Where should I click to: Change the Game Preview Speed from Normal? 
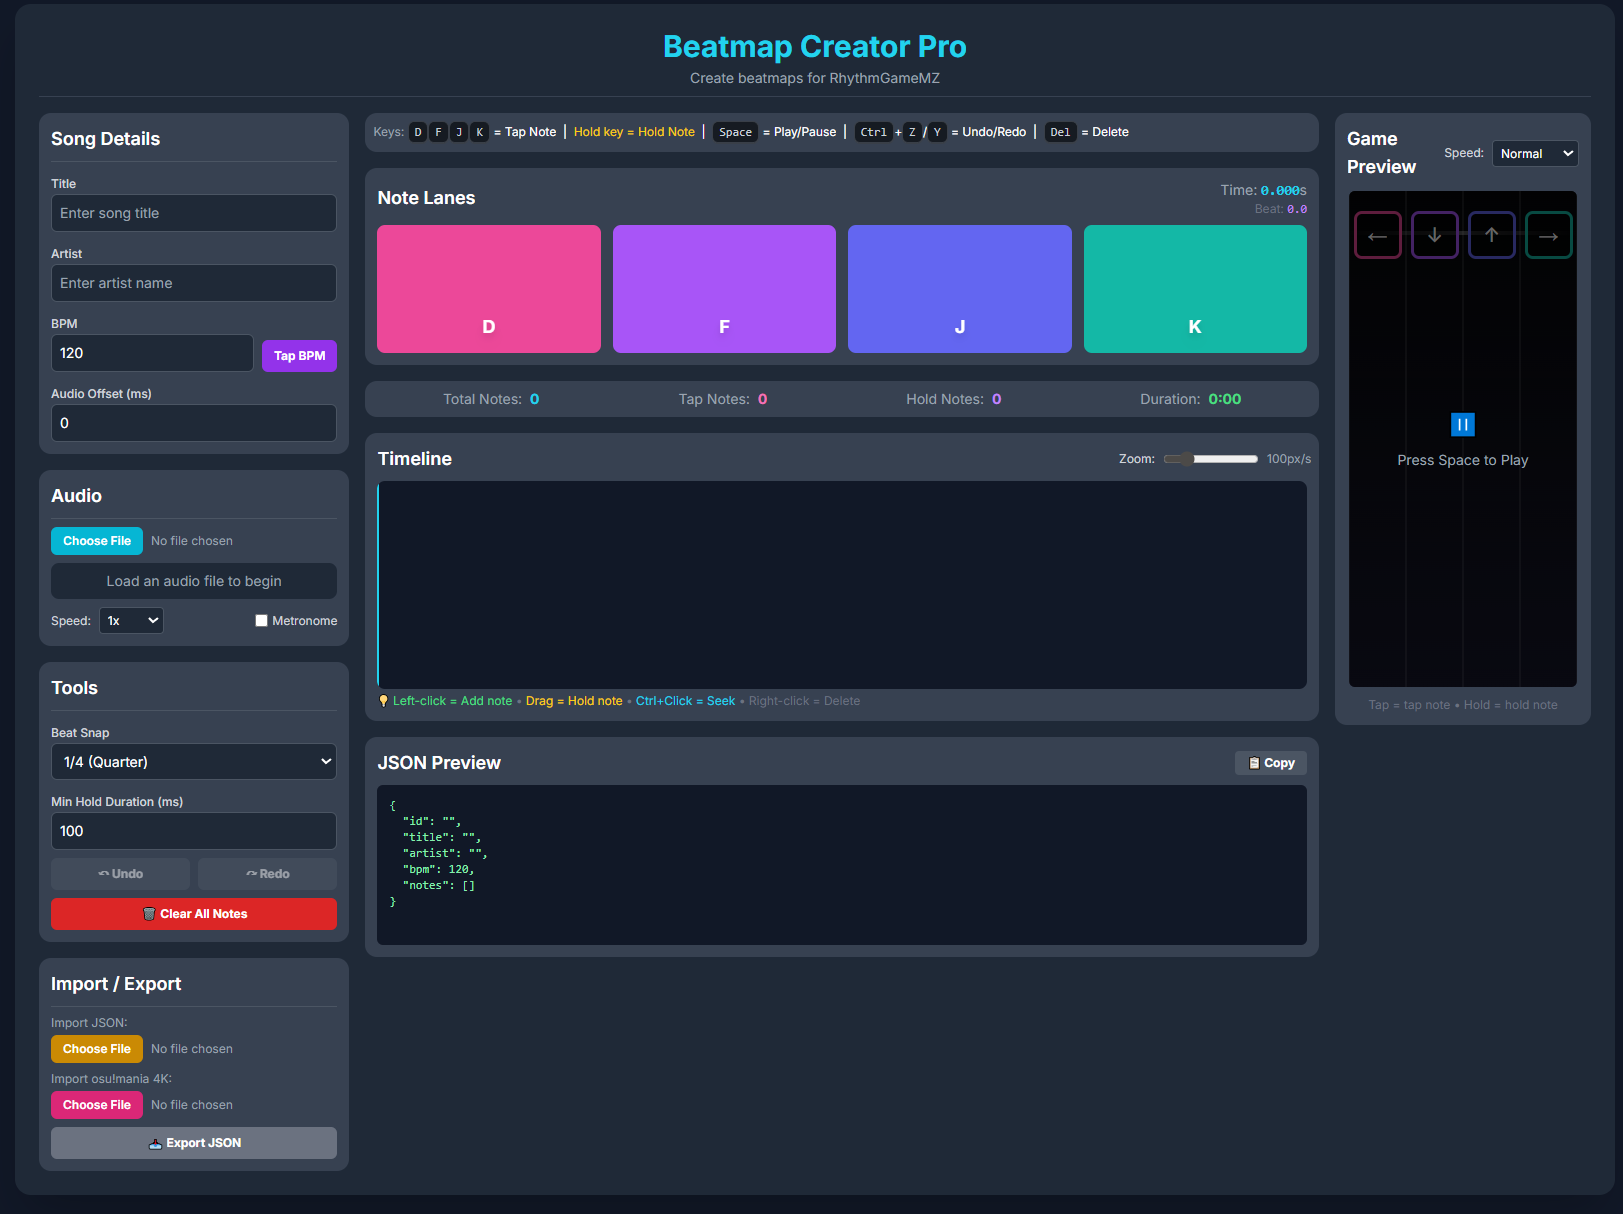coord(1535,153)
